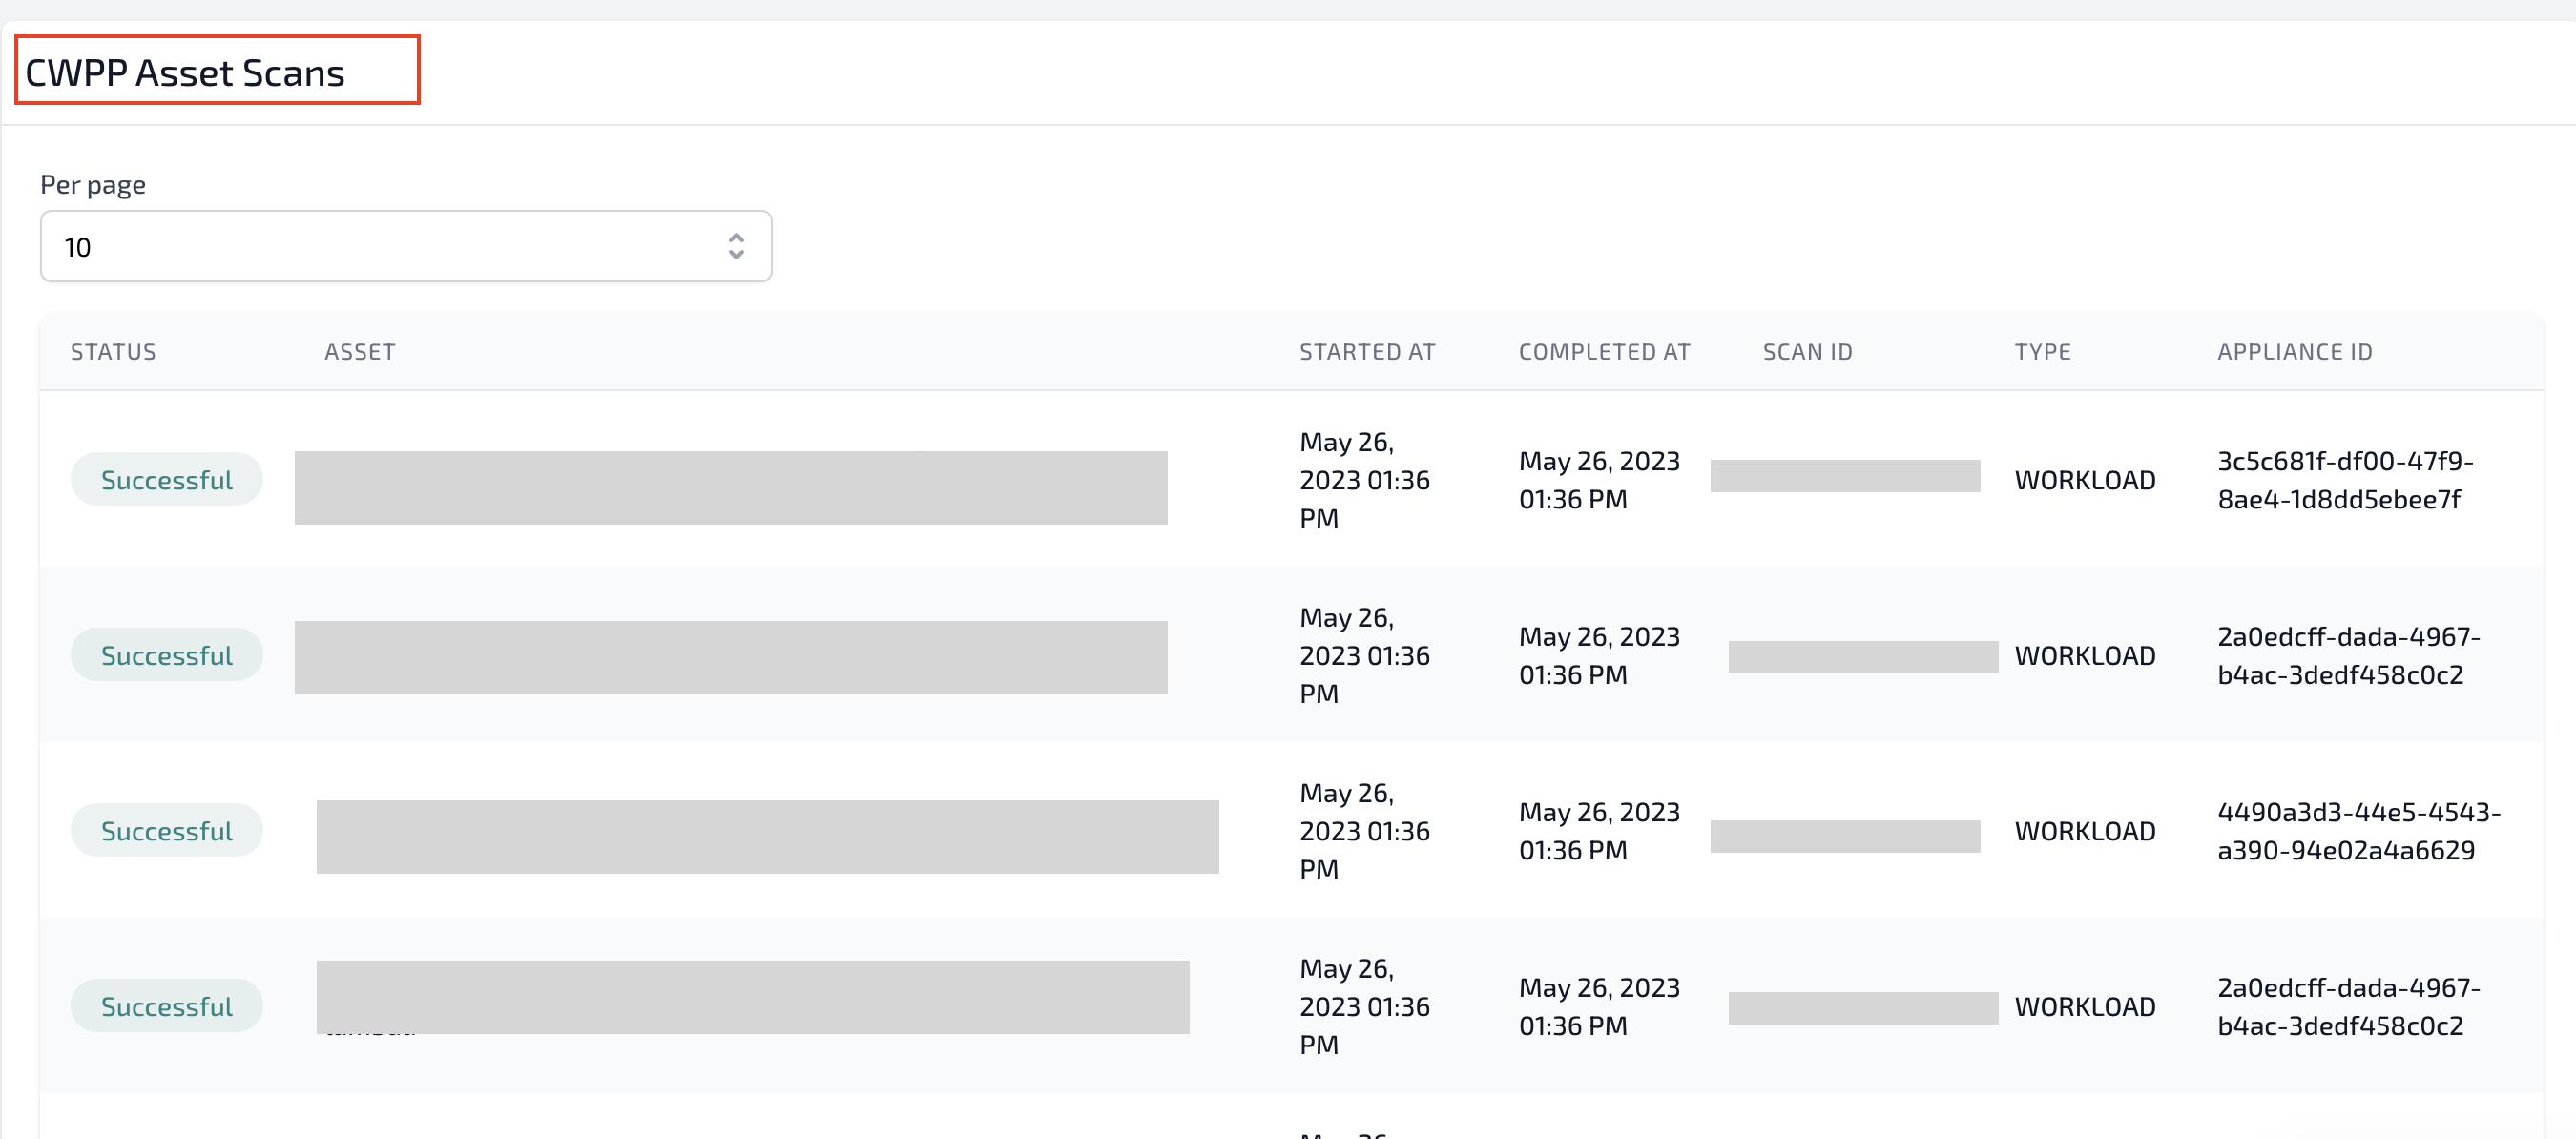
Task: Click the TYPE column header
Action: (2042, 352)
